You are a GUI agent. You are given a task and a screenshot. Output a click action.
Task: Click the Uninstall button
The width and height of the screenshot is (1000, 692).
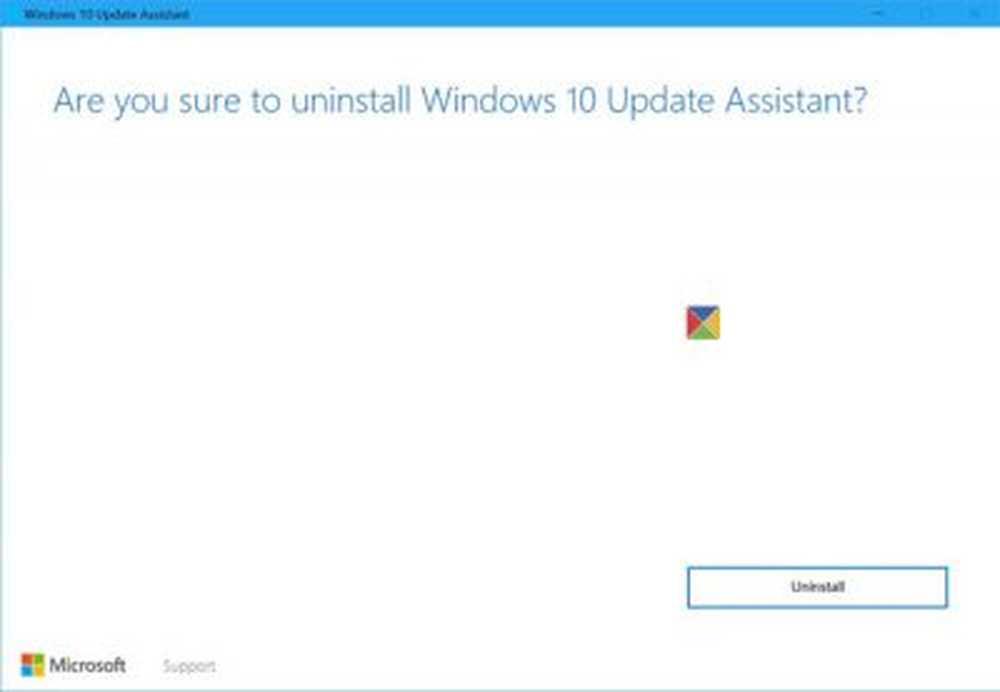pos(817,587)
